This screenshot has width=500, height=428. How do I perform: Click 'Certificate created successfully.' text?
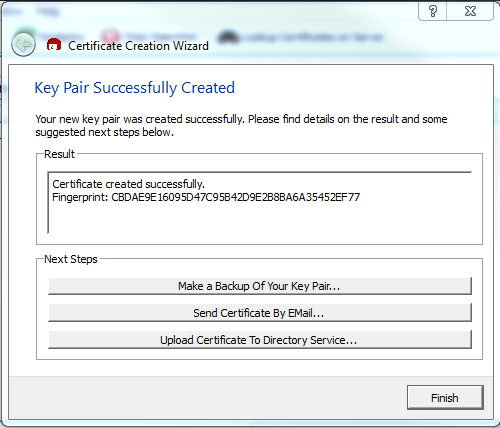(128, 184)
